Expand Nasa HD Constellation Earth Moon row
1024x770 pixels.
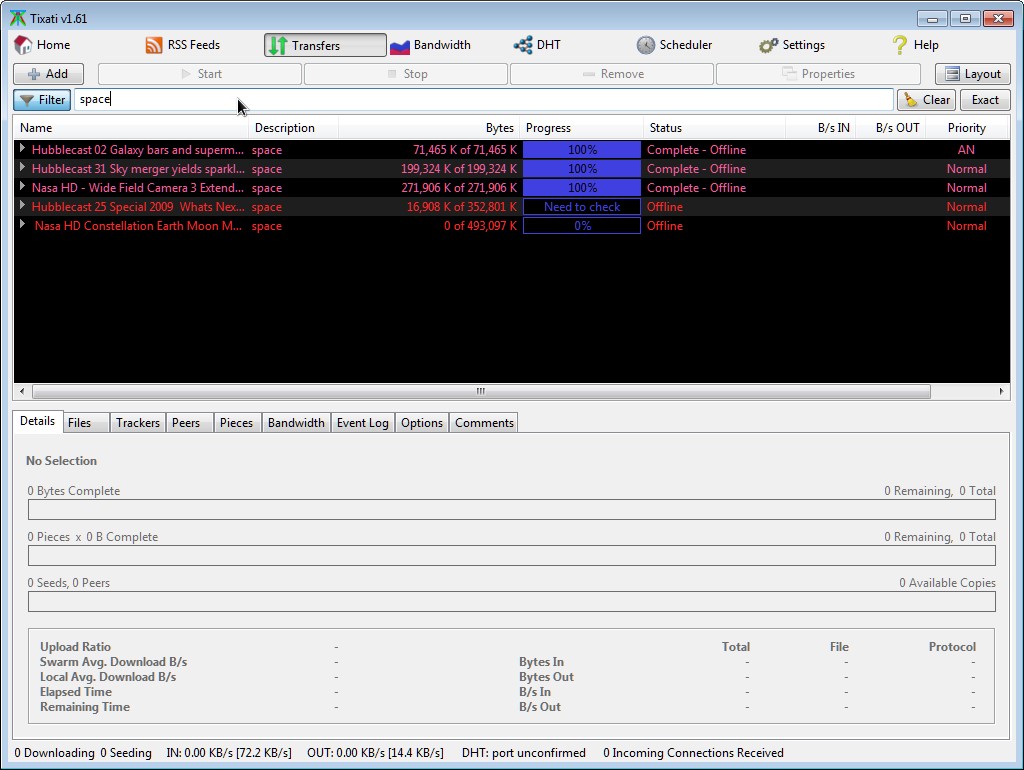(22, 224)
